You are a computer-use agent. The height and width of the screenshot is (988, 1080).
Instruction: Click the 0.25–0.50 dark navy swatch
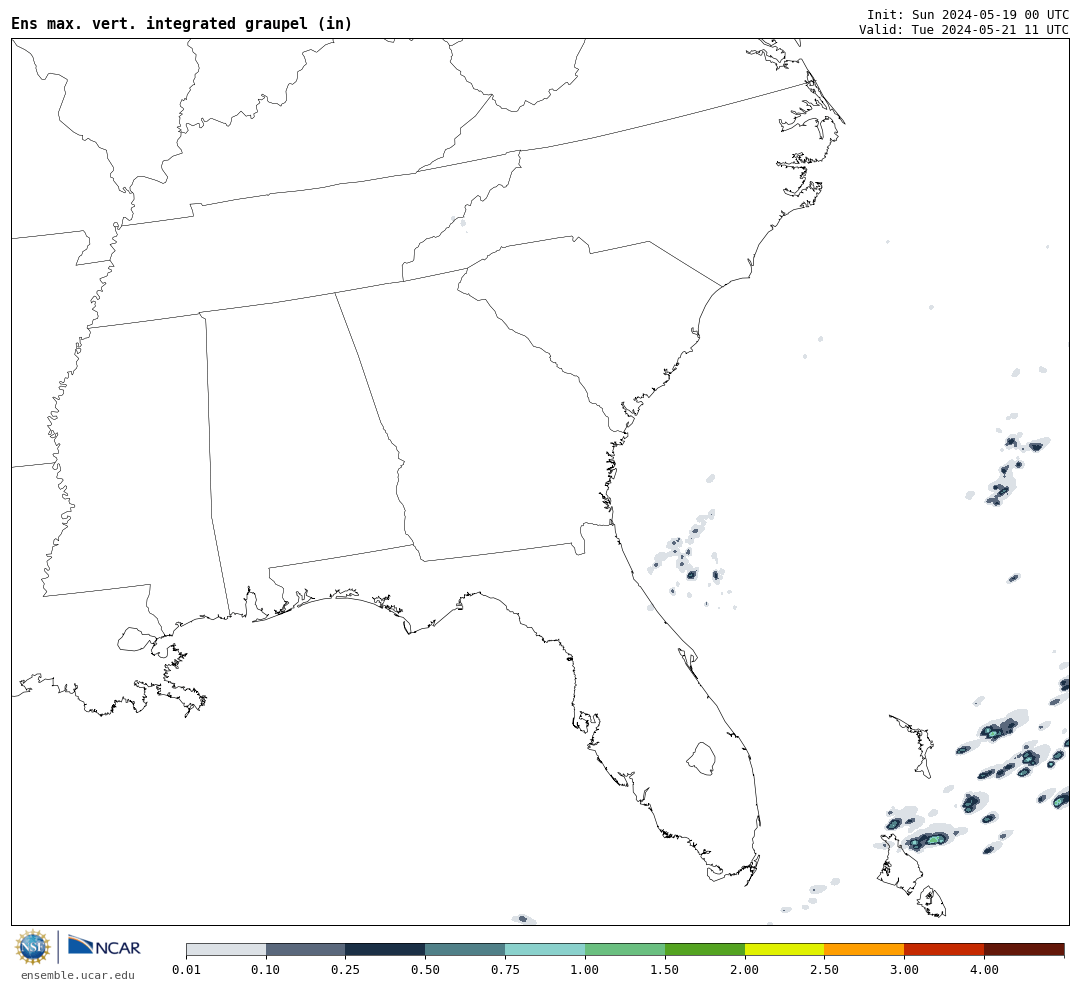pos(385,949)
